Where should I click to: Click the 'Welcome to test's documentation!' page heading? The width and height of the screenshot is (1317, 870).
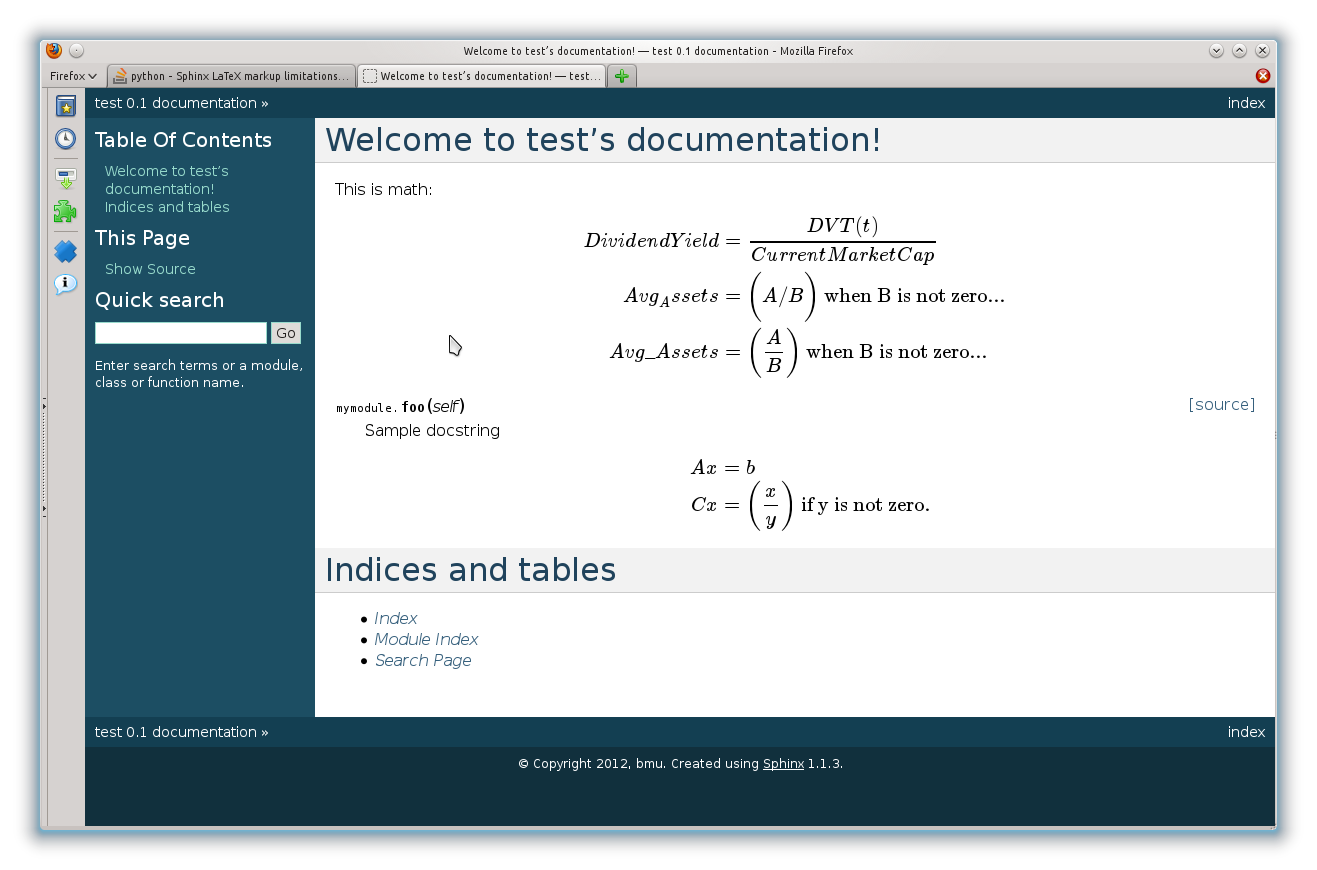(x=603, y=140)
